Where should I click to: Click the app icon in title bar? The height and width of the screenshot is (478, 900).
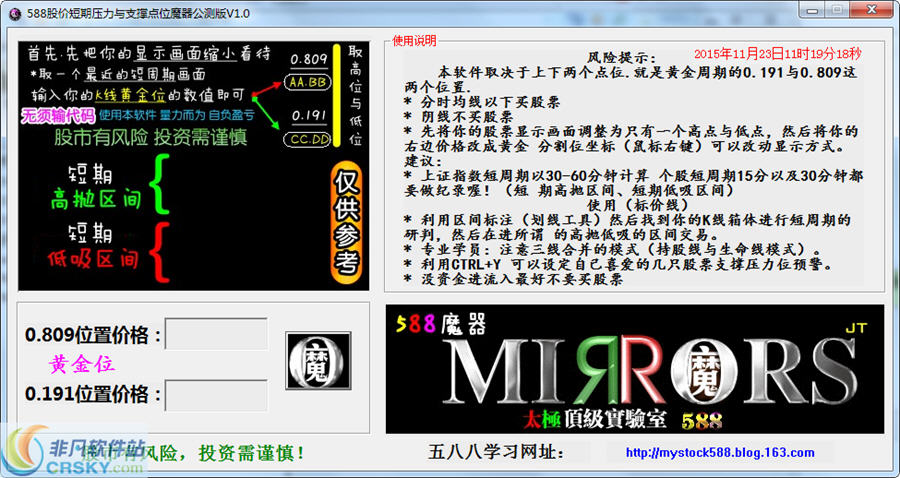[x=16, y=13]
